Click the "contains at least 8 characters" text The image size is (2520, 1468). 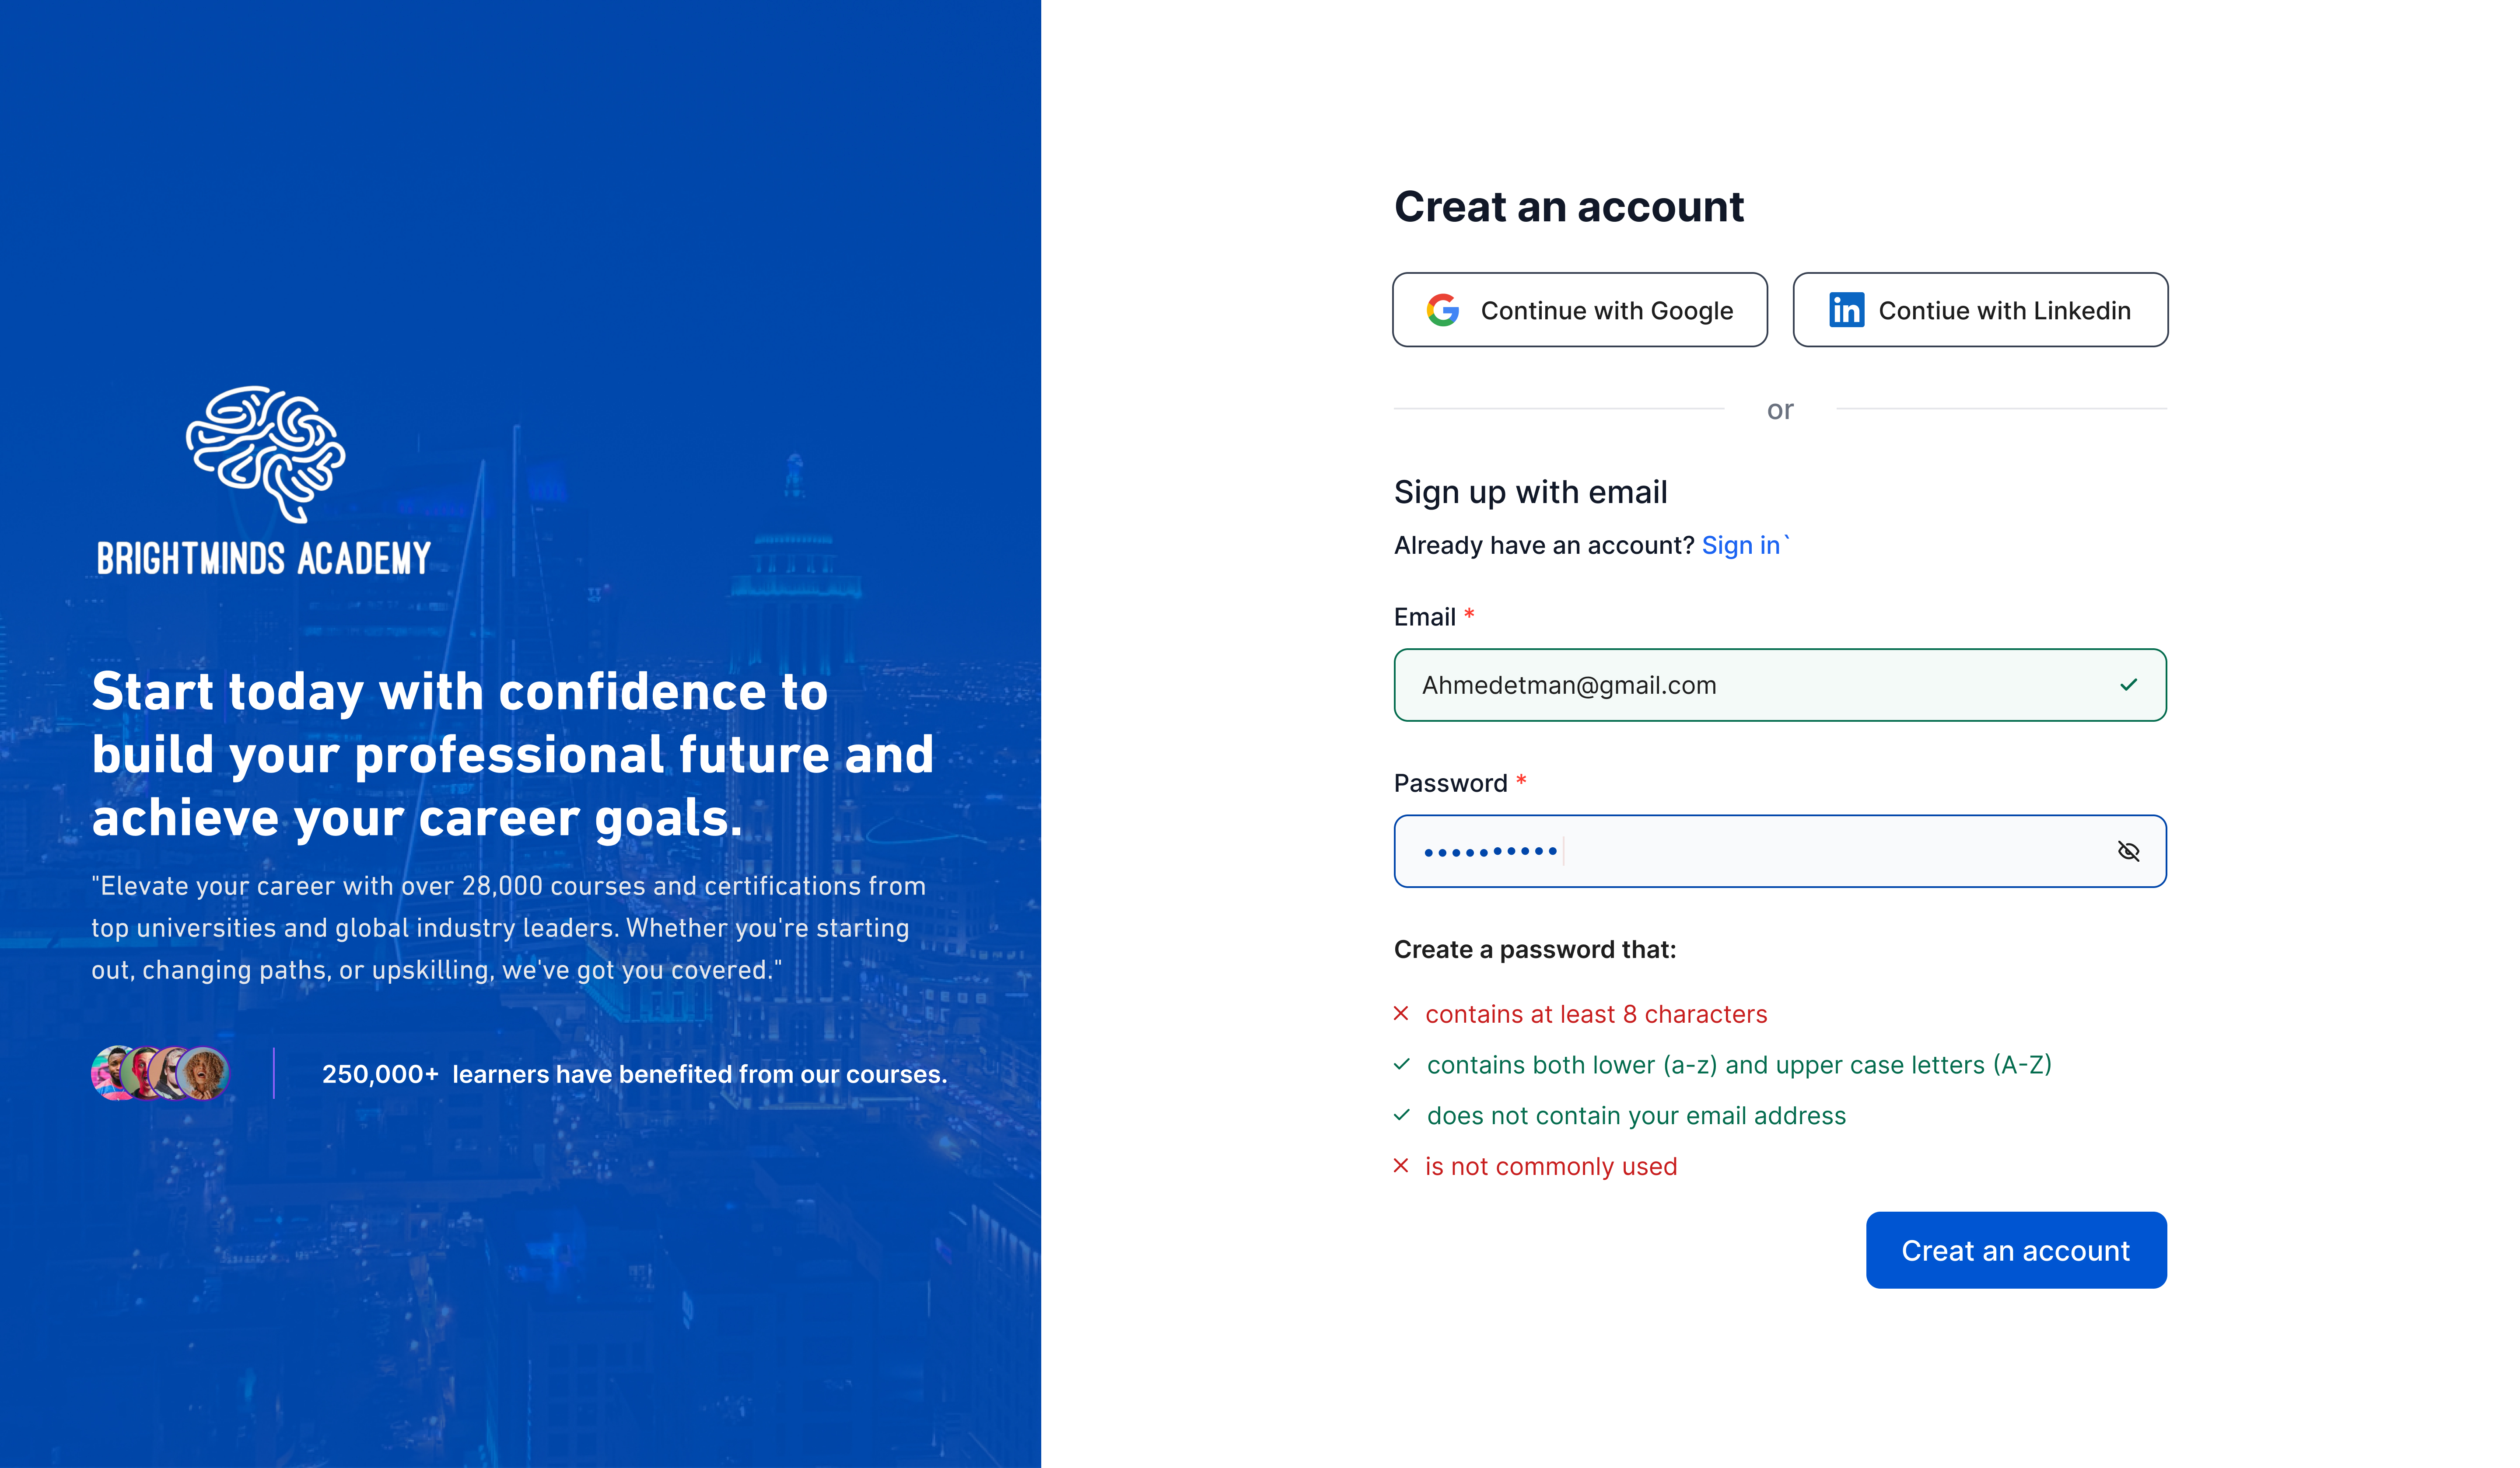1596,1014
